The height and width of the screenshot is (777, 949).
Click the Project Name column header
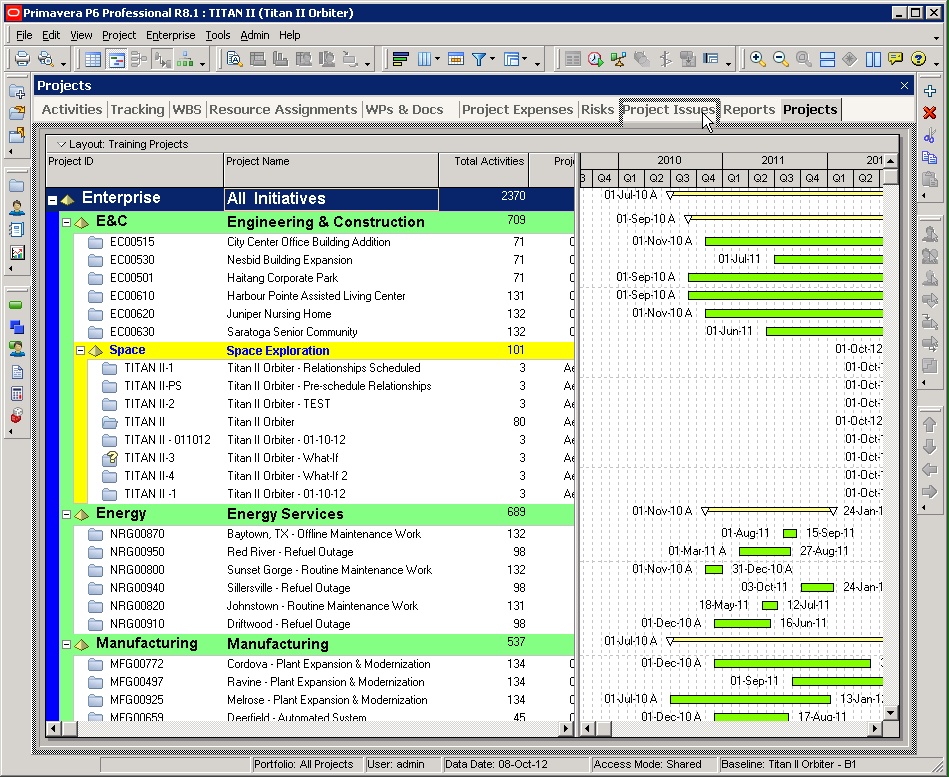[331, 170]
